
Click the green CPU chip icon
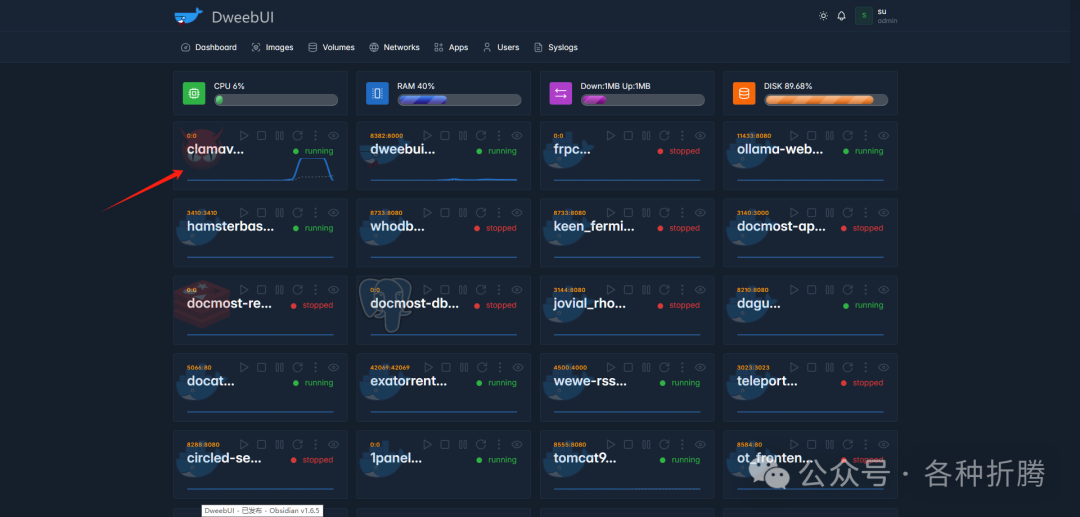(194, 93)
